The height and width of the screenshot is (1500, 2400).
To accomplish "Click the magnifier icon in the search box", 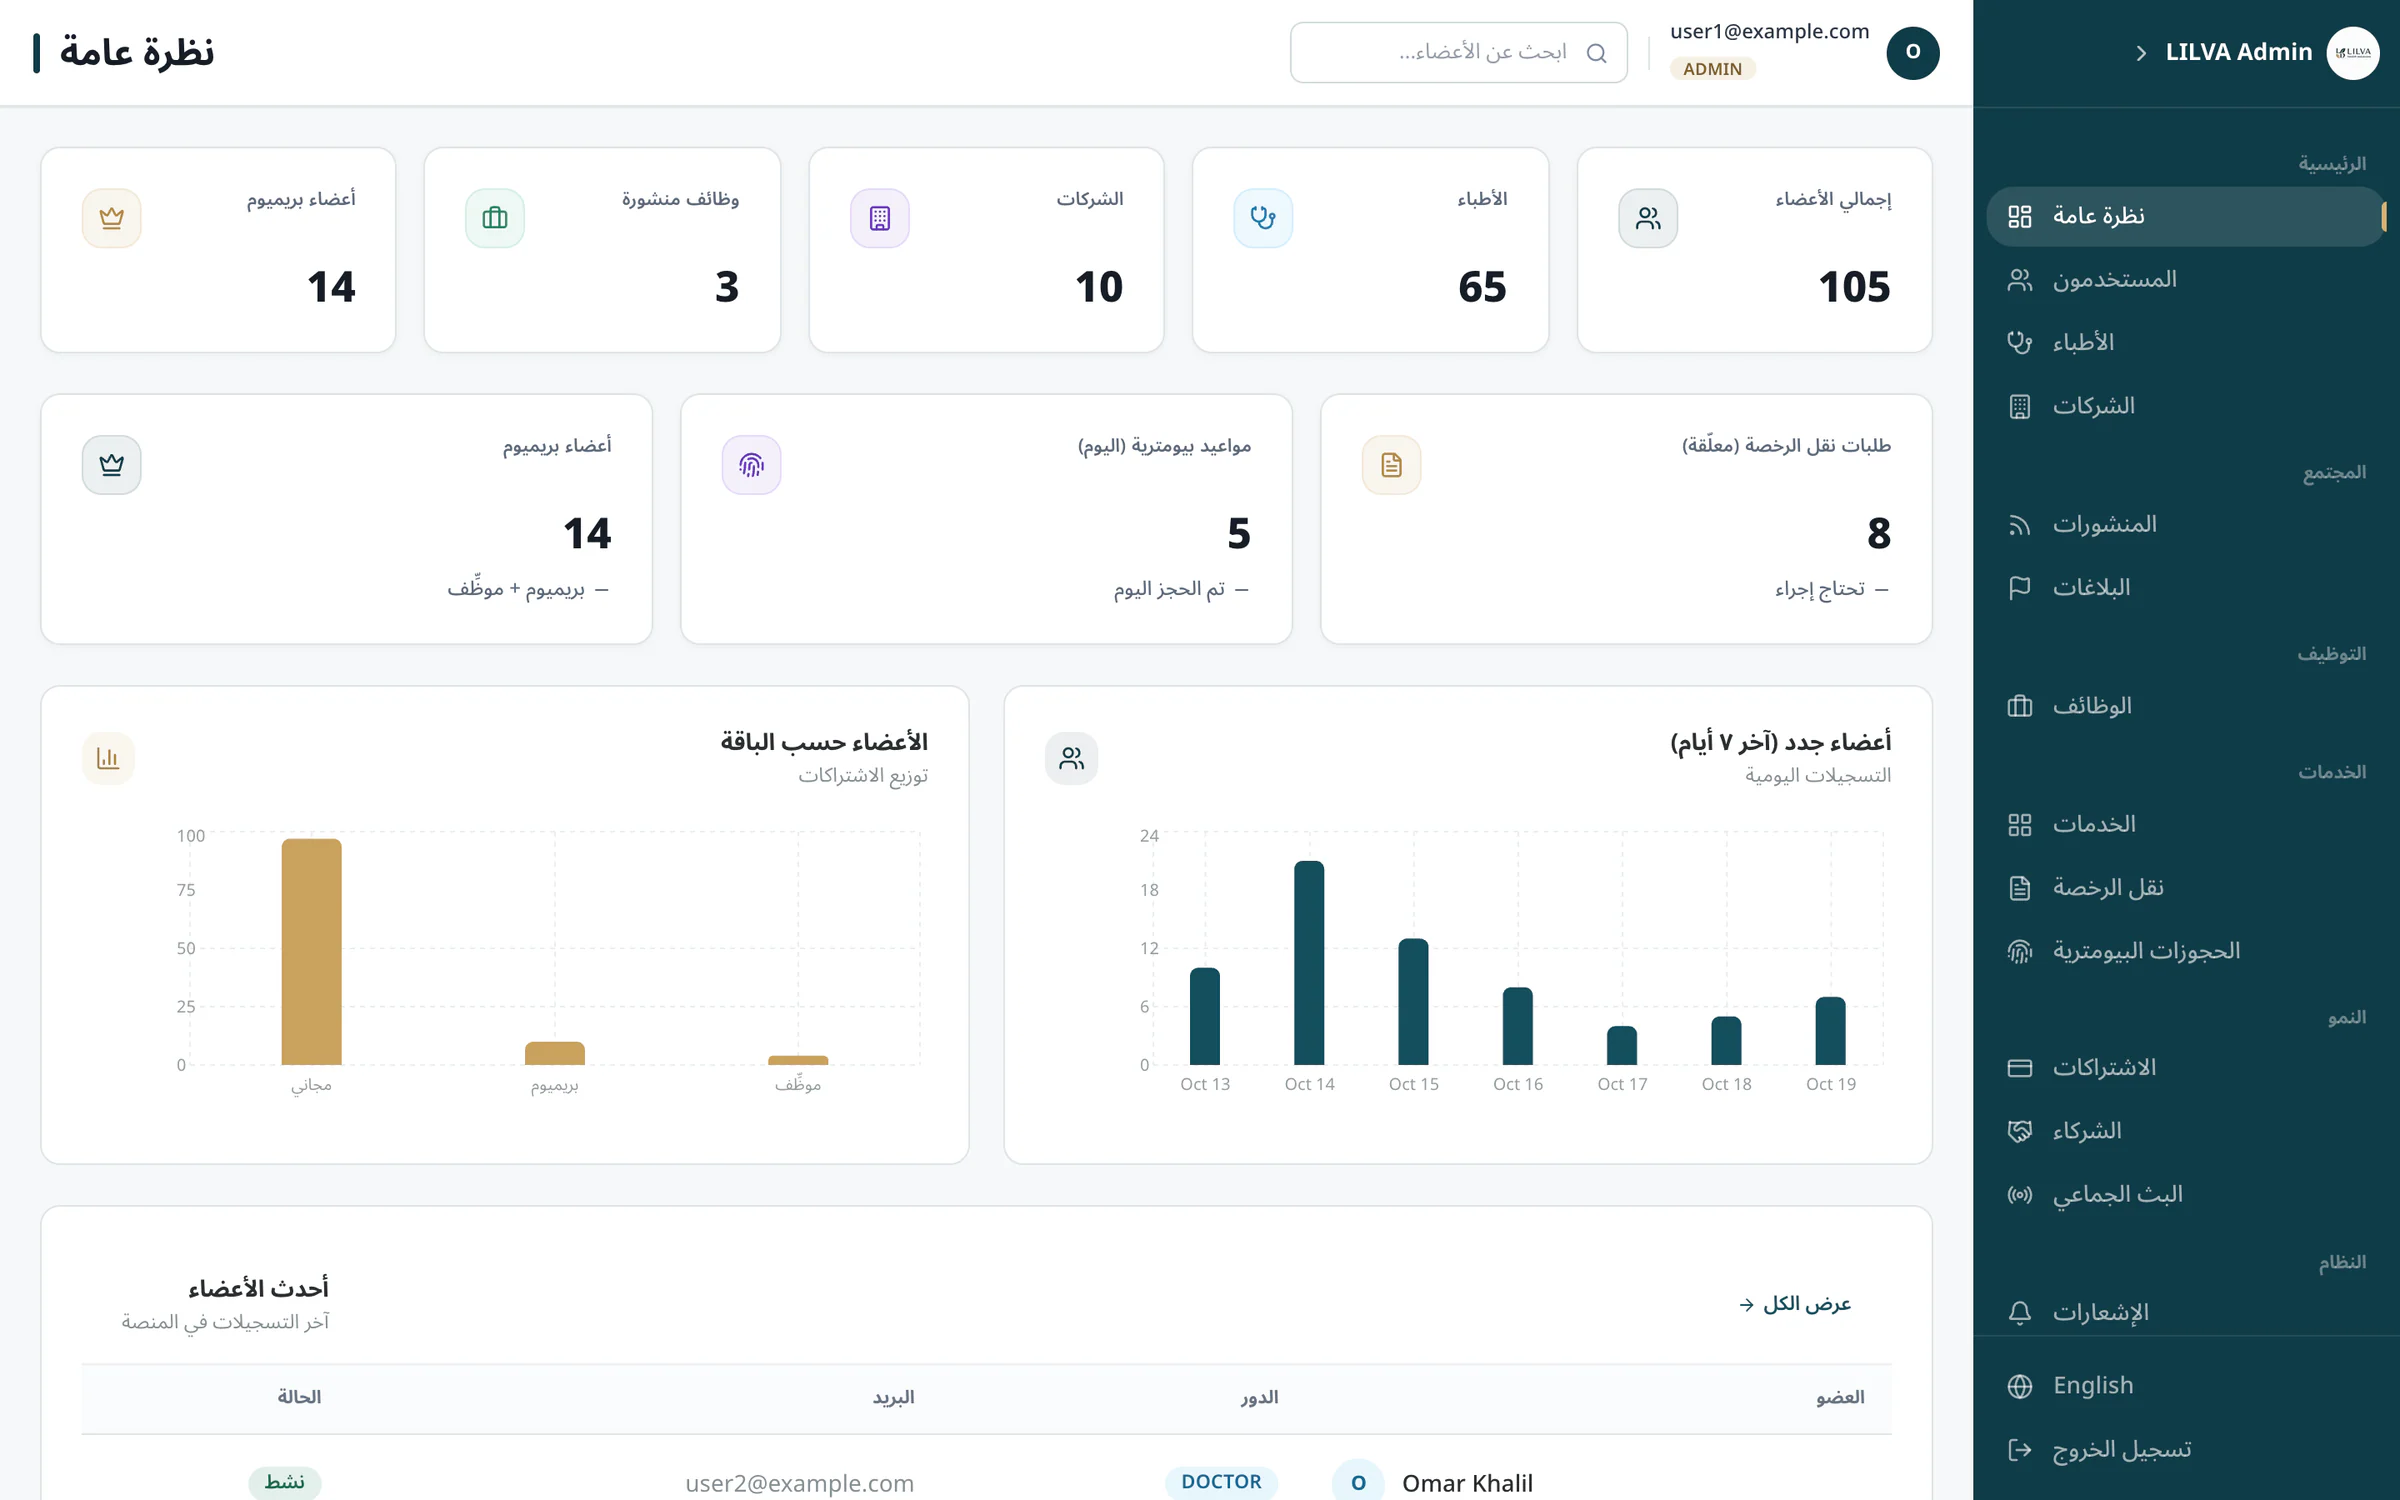I will [1596, 53].
